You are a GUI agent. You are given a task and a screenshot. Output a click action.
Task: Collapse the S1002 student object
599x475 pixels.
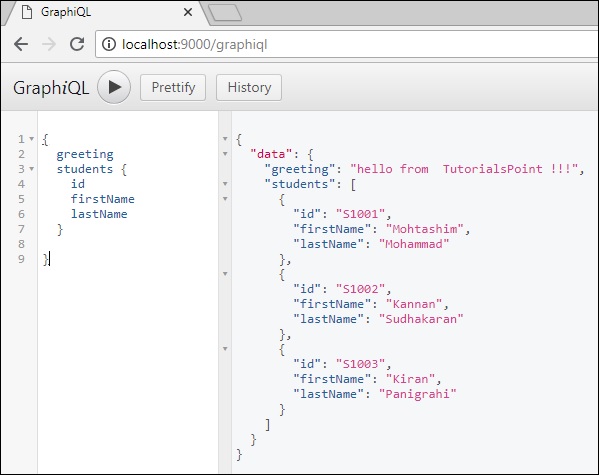click(x=225, y=274)
